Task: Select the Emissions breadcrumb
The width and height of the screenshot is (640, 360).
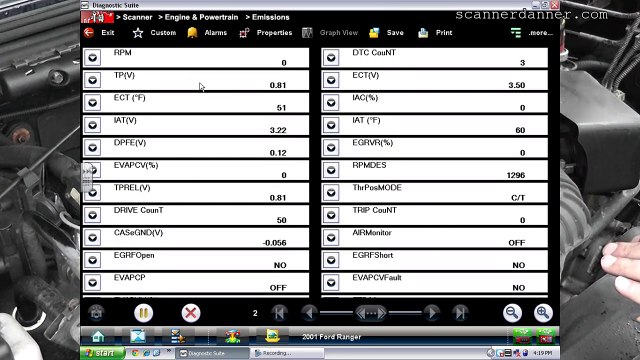Action: [271, 17]
